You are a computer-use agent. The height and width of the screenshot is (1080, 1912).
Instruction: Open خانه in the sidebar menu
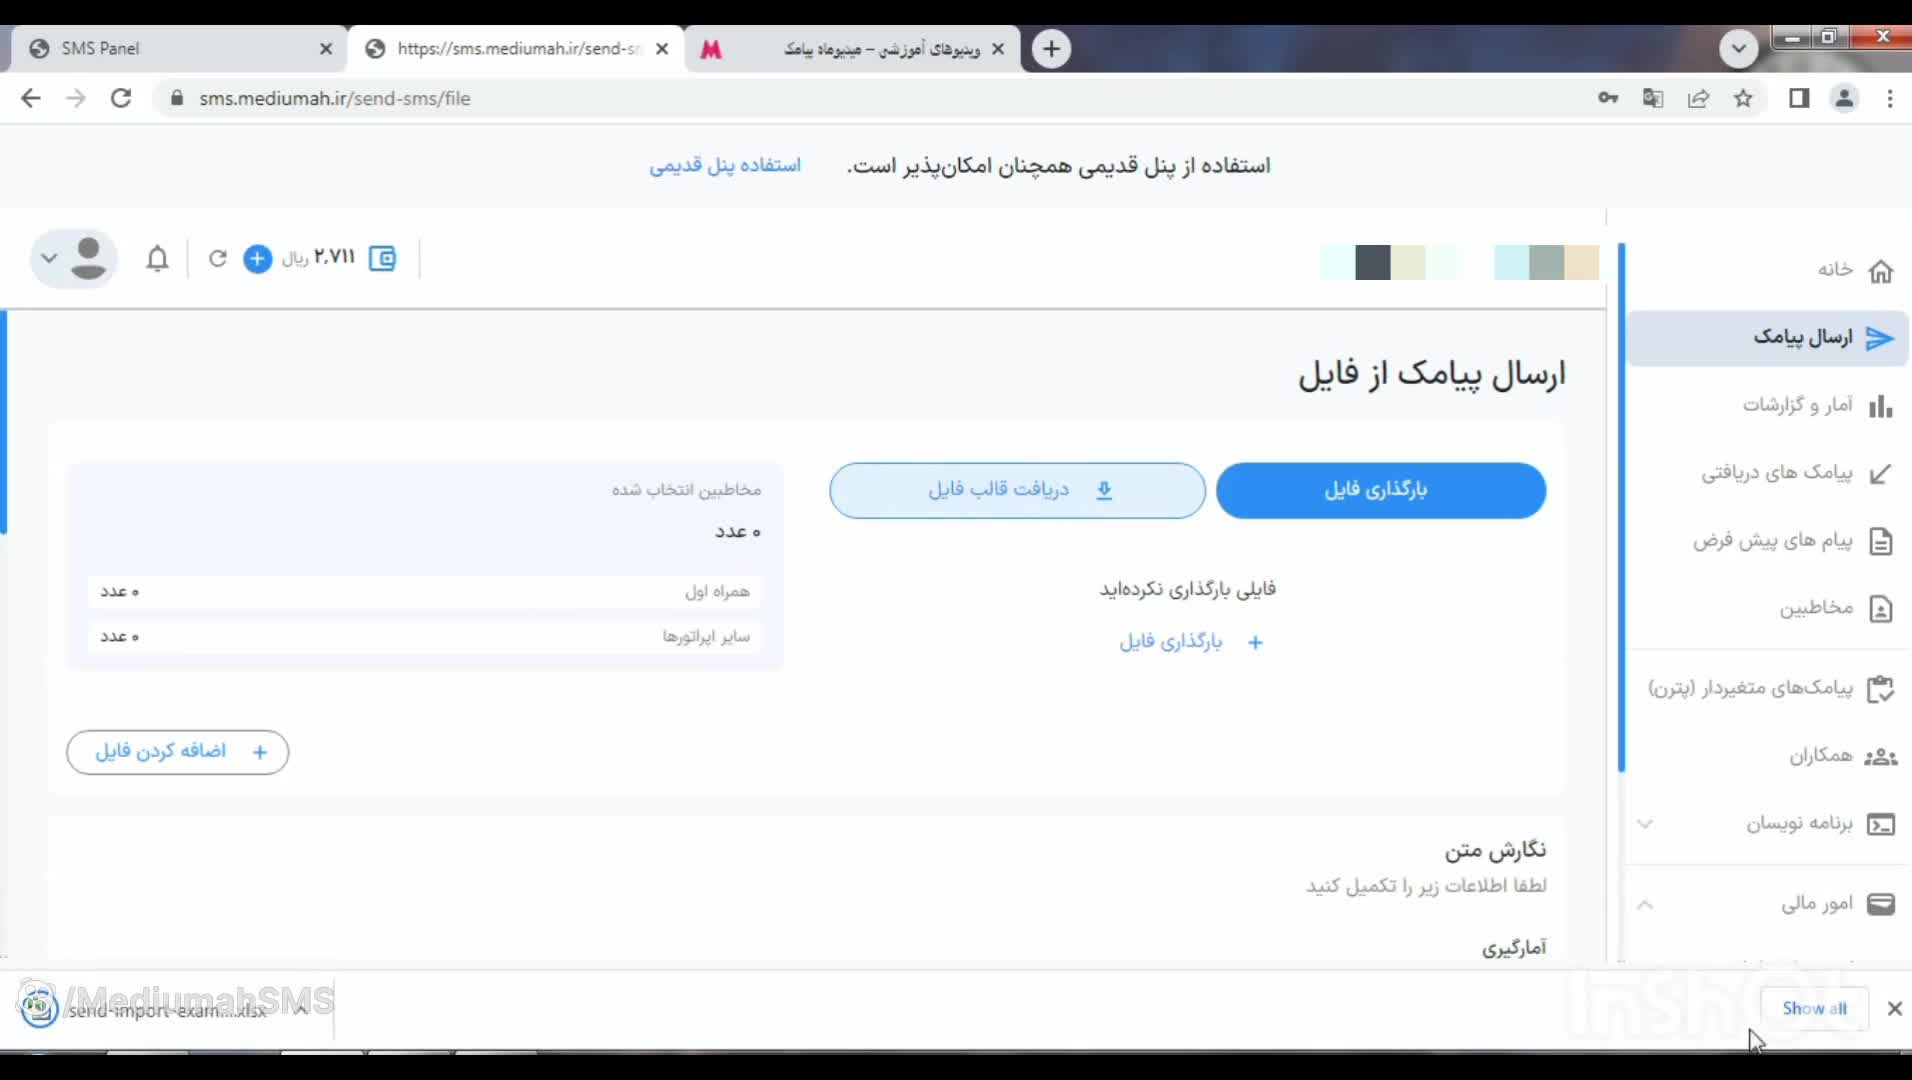[1835, 270]
